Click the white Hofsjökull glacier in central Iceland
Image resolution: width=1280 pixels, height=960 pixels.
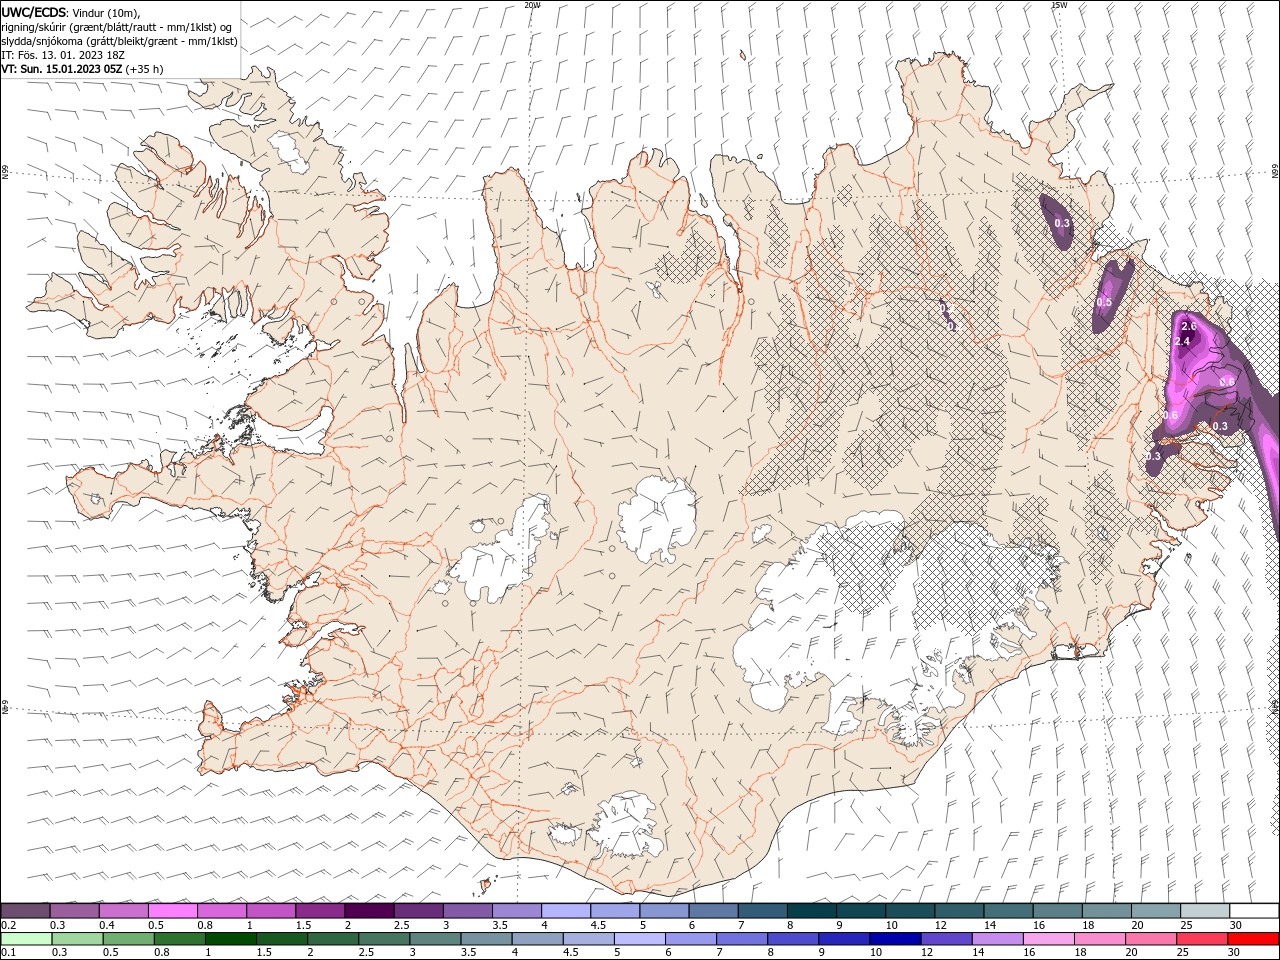(x=657, y=518)
